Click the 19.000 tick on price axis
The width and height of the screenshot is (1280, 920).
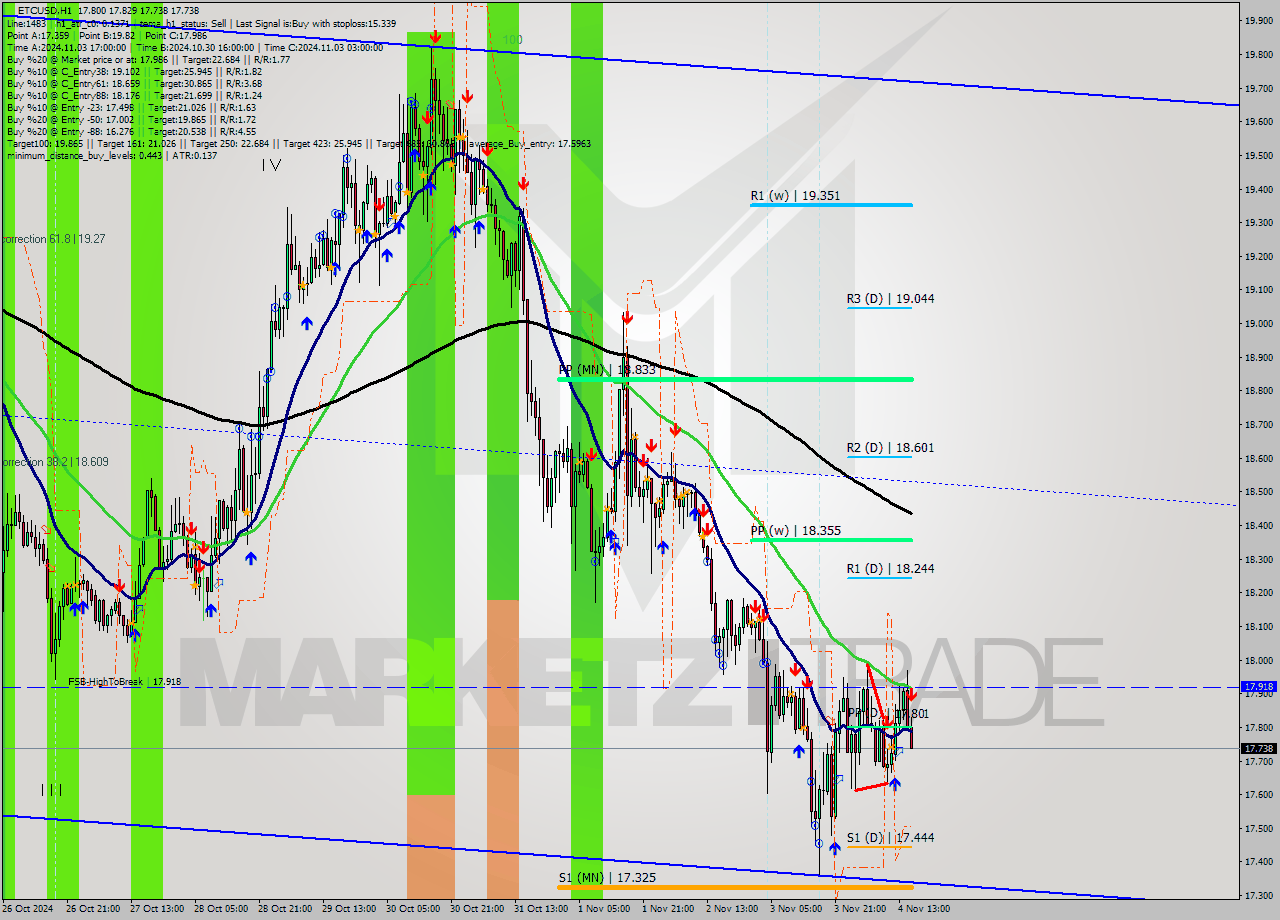tap(1257, 323)
